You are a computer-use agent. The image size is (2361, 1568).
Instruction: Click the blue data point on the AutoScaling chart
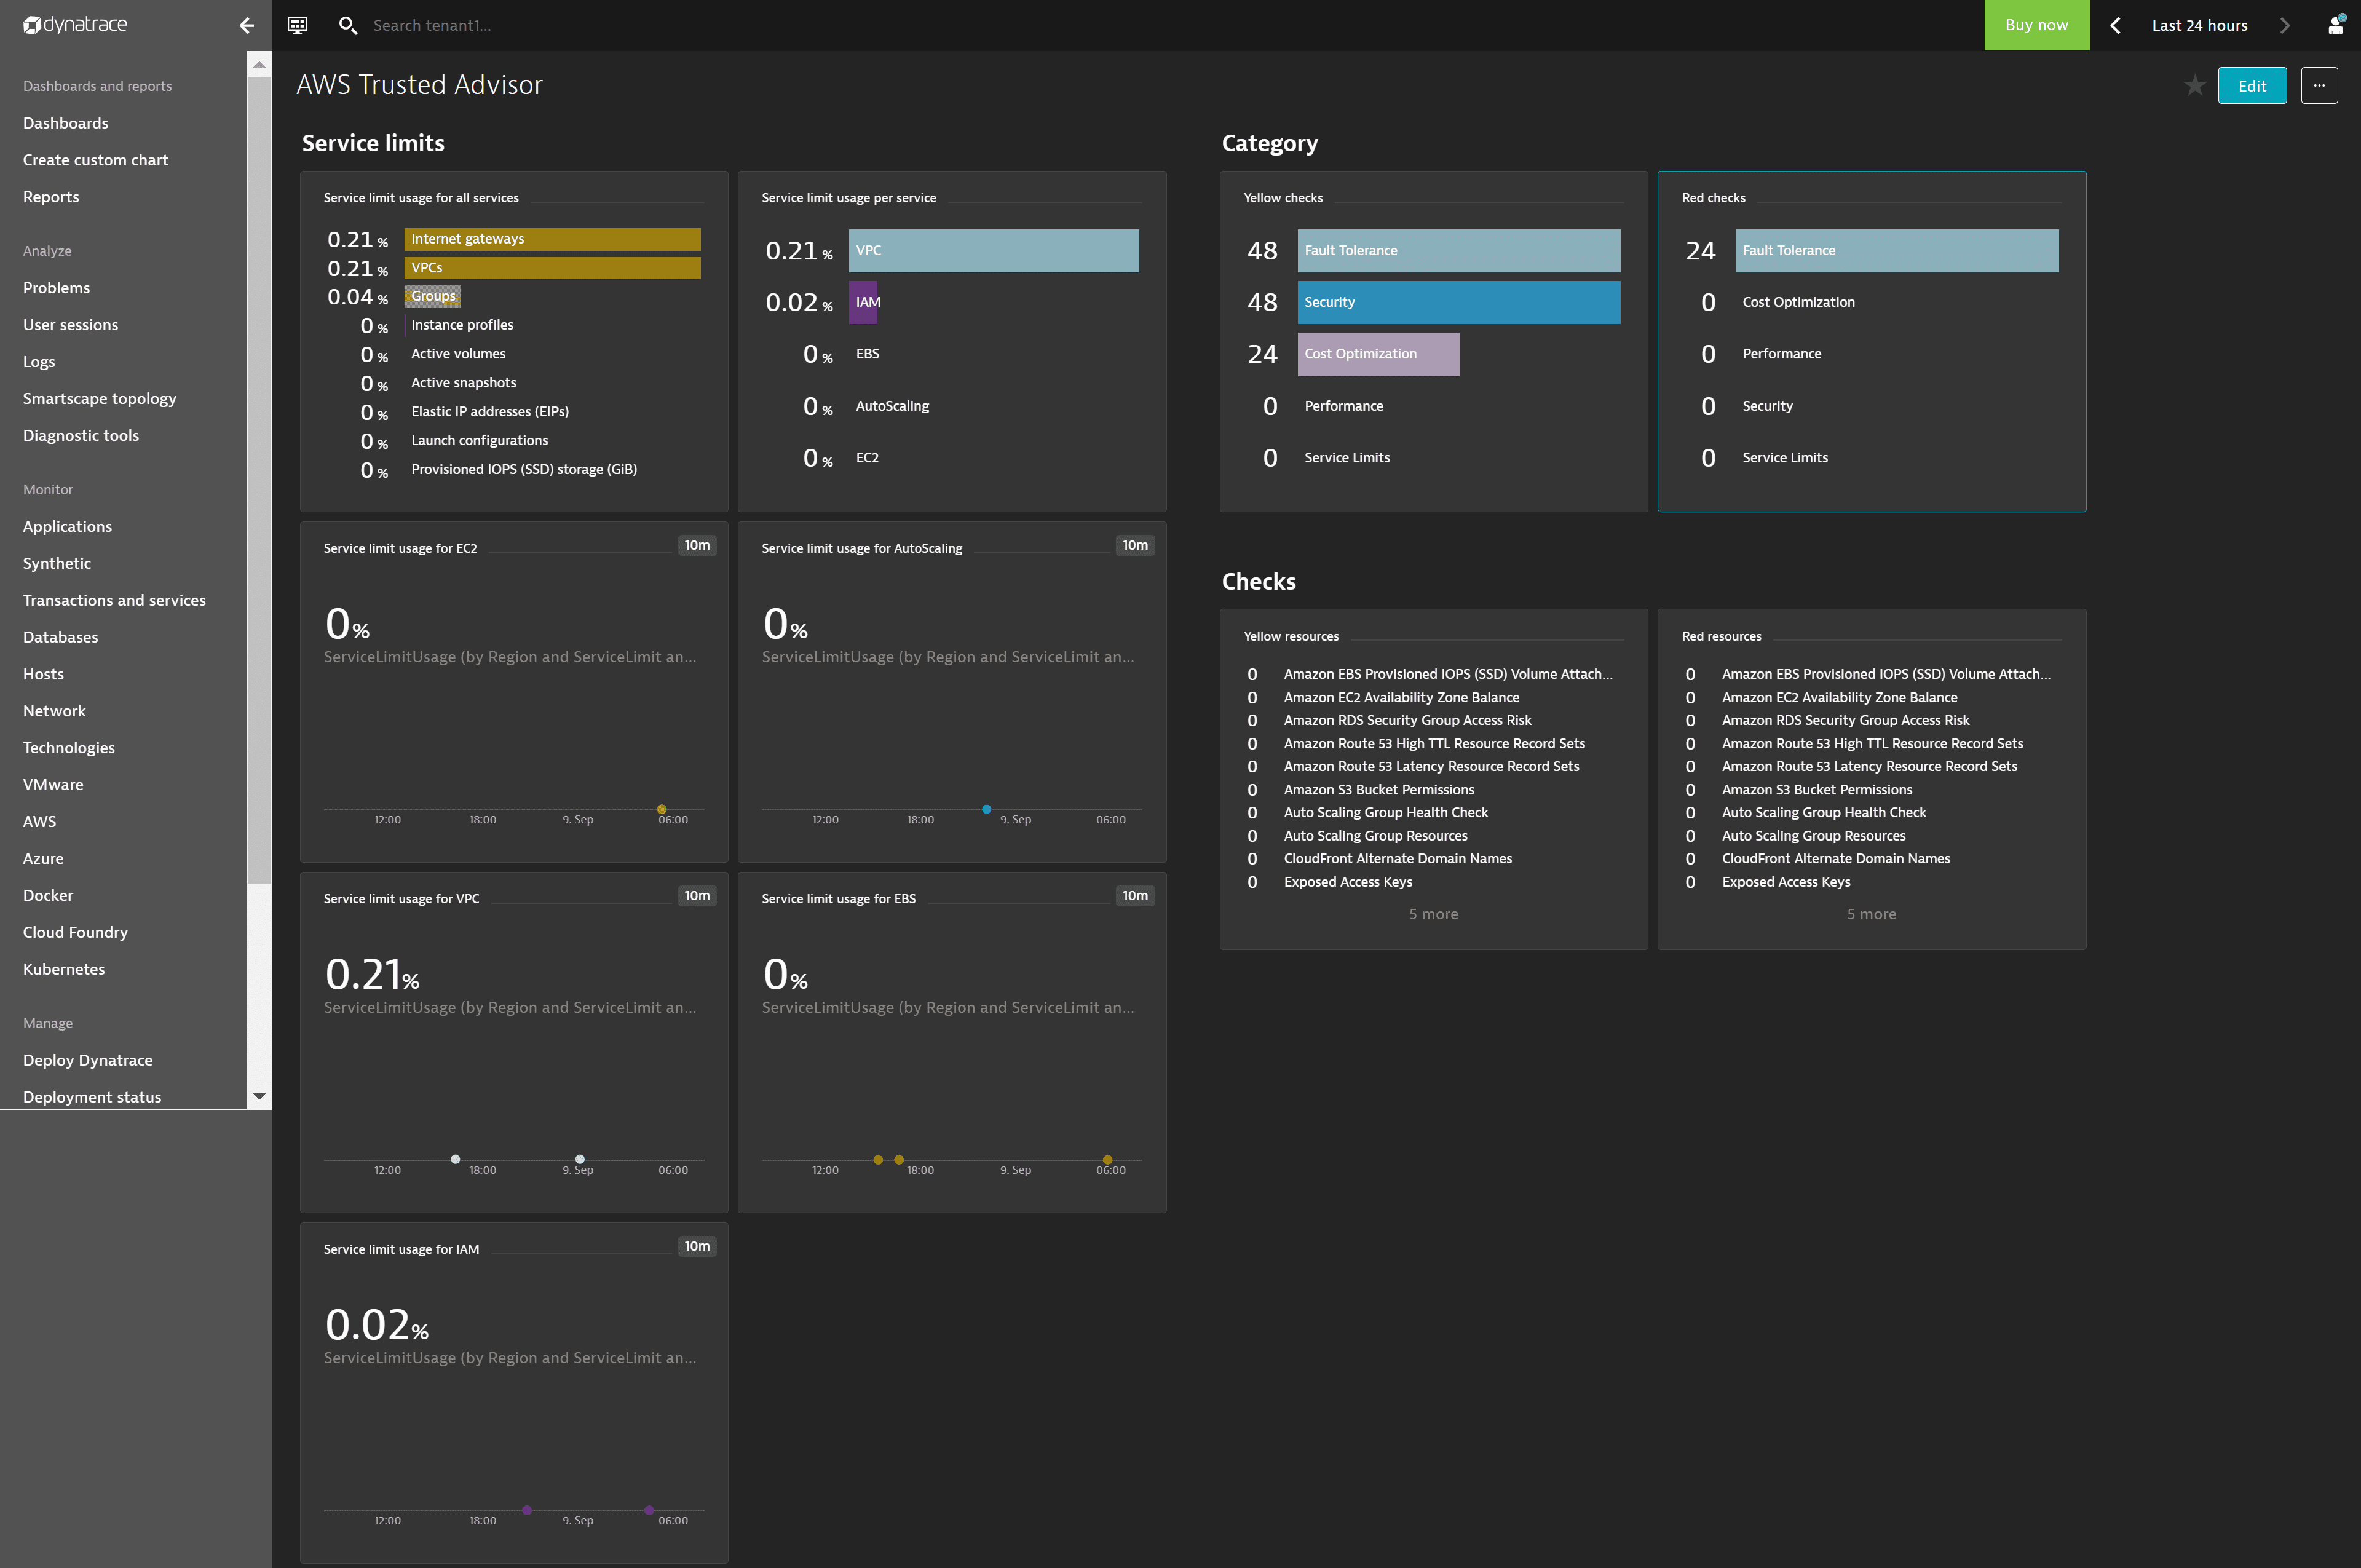coord(986,810)
